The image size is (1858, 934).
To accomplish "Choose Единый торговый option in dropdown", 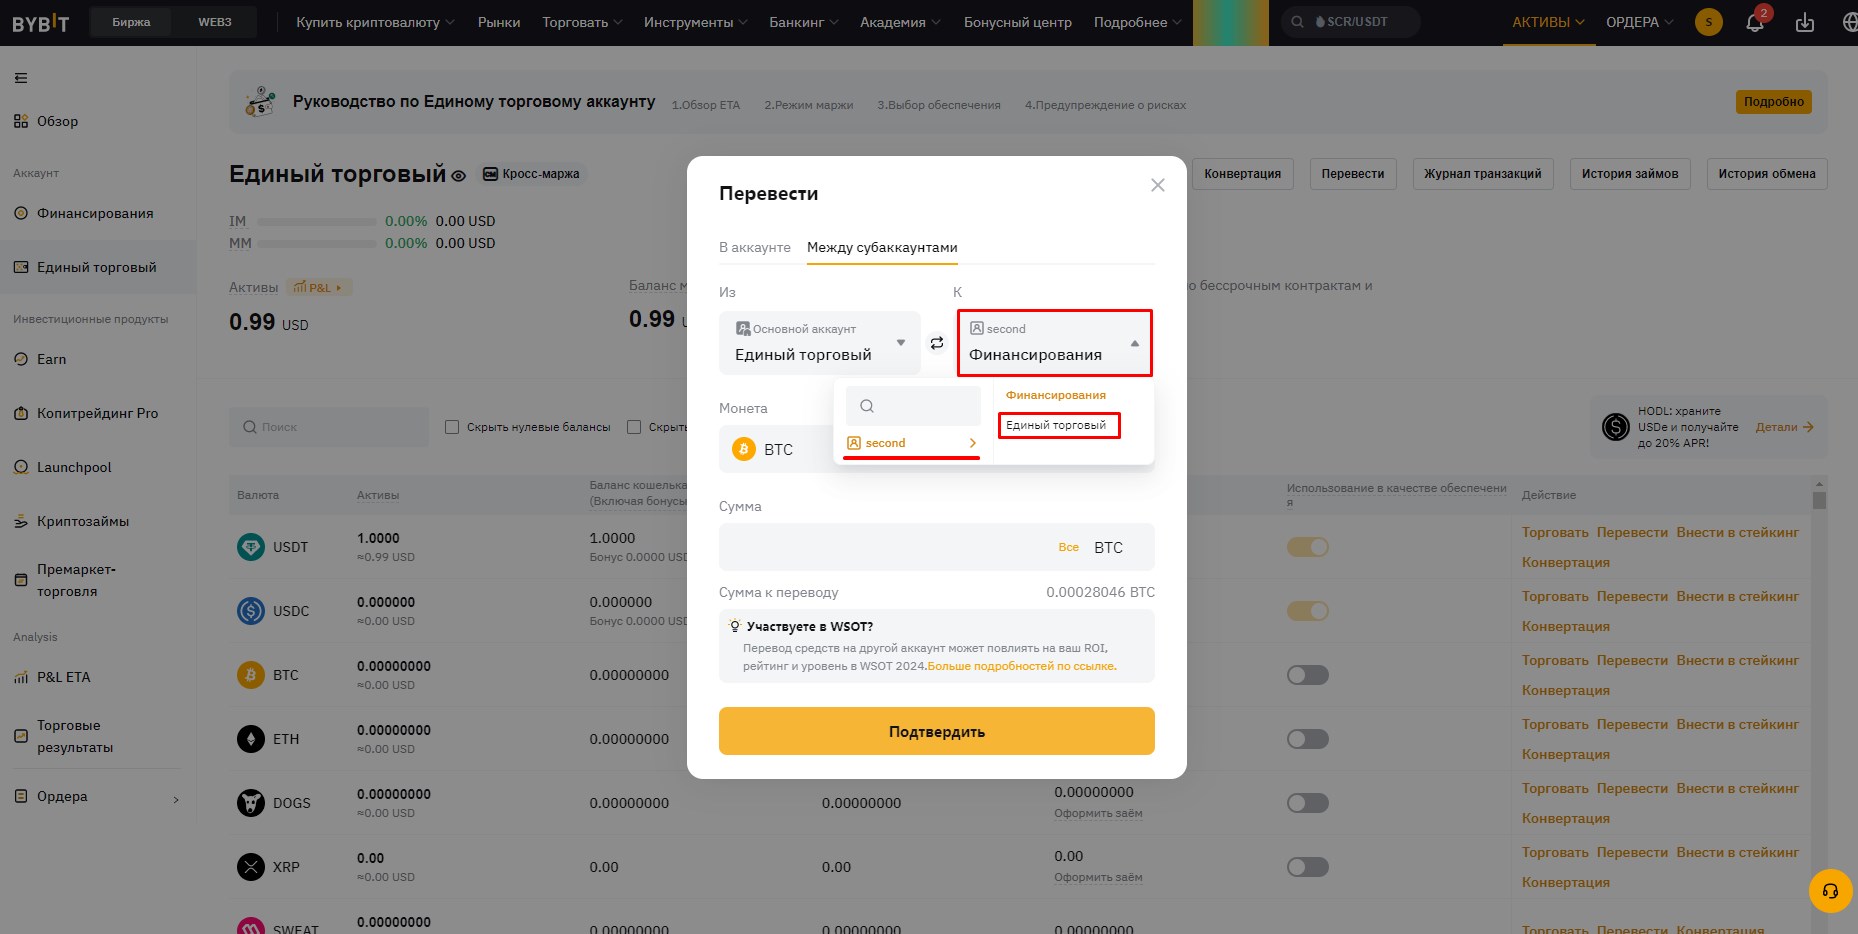I will point(1056,425).
